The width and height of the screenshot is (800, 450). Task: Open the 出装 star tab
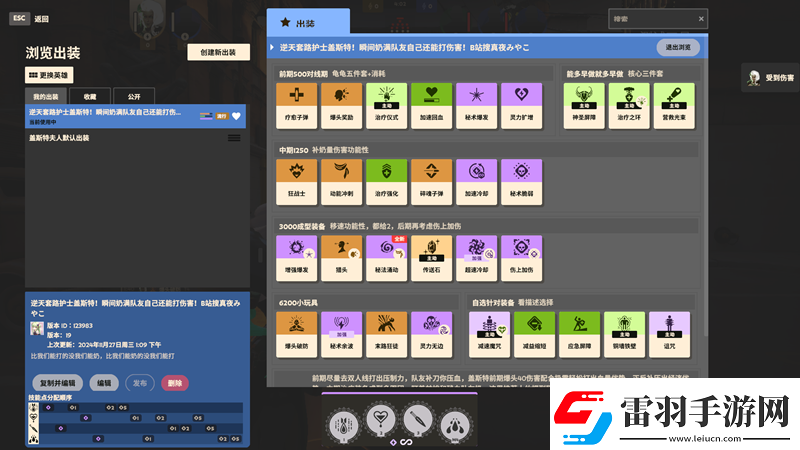pyautogui.click(x=308, y=22)
